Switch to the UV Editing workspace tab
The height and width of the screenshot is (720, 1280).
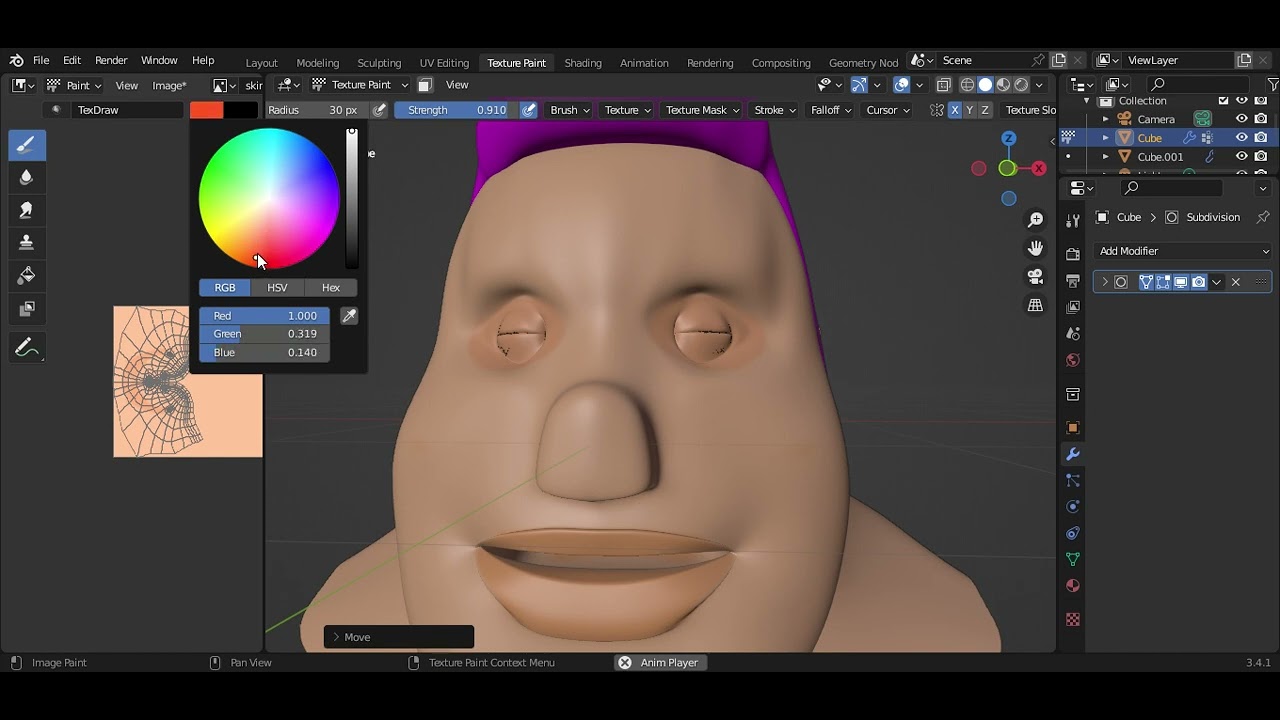(444, 63)
